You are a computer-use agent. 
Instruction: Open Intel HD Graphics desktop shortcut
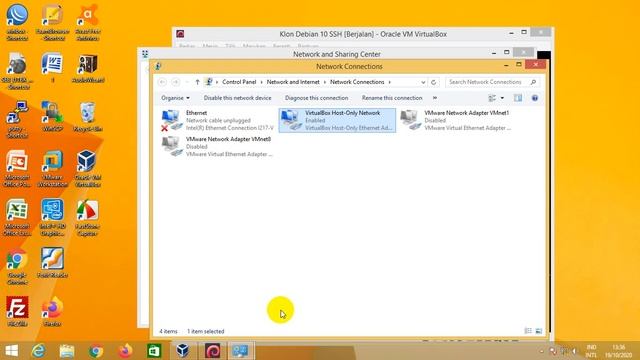(x=52, y=217)
